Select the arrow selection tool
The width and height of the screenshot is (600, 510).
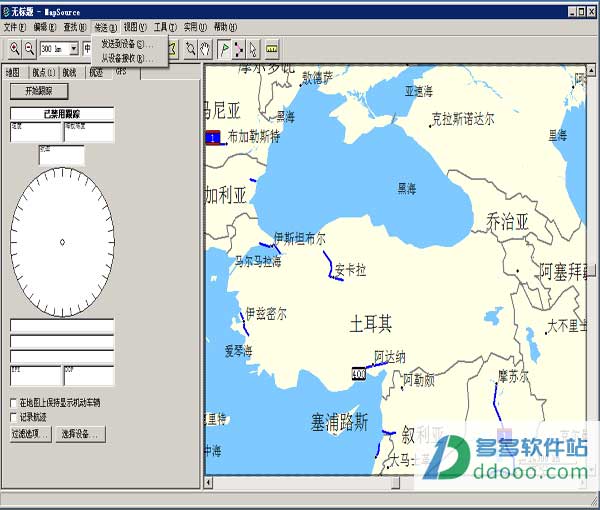coord(253,49)
